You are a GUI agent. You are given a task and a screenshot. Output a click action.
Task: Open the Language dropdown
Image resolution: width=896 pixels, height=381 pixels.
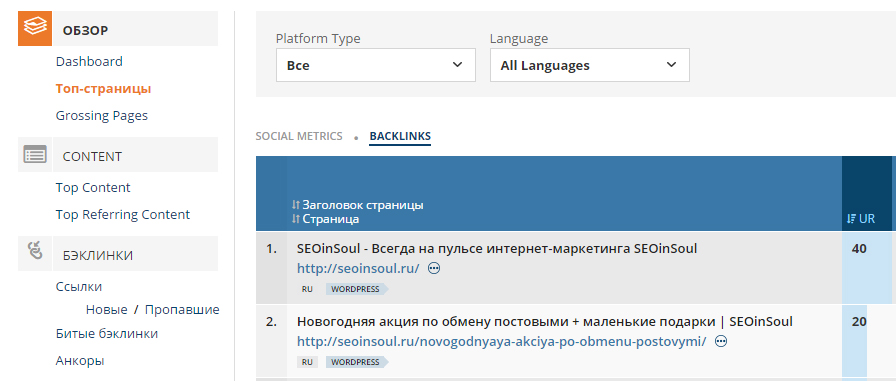[590, 65]
